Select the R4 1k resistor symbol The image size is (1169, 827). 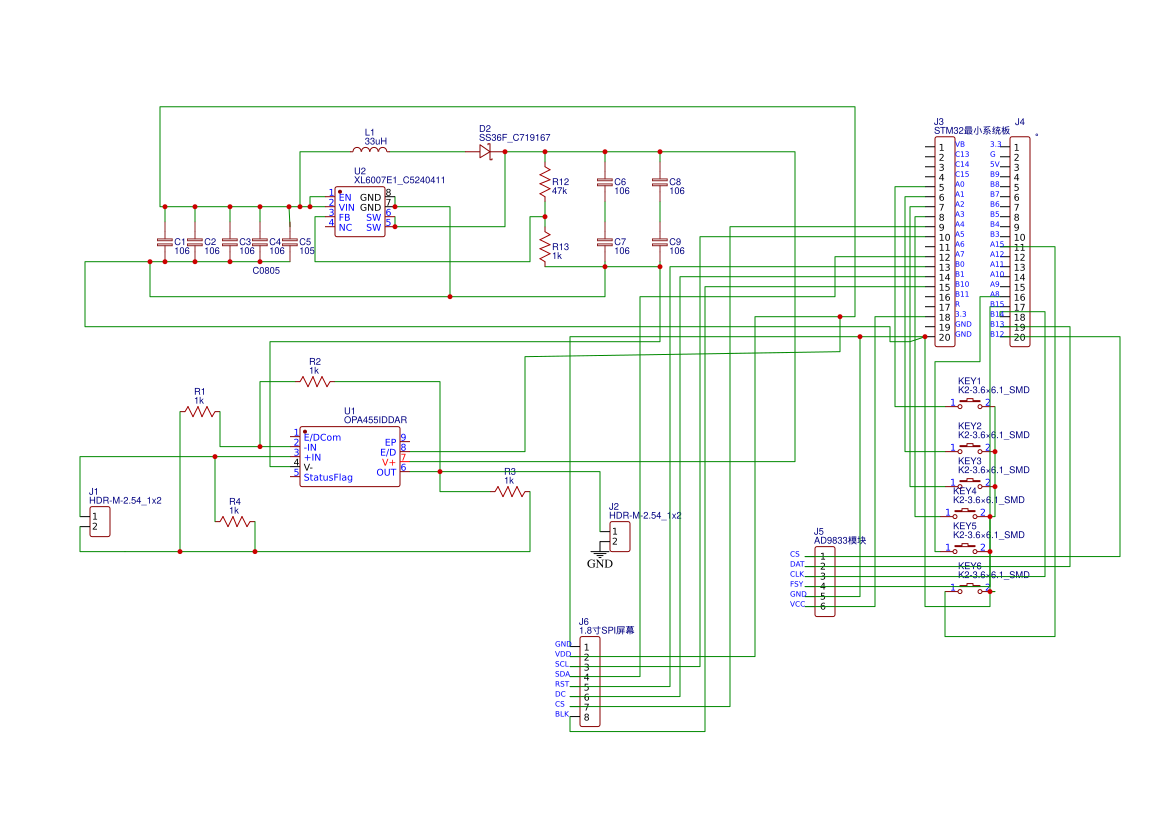[235, 522]
